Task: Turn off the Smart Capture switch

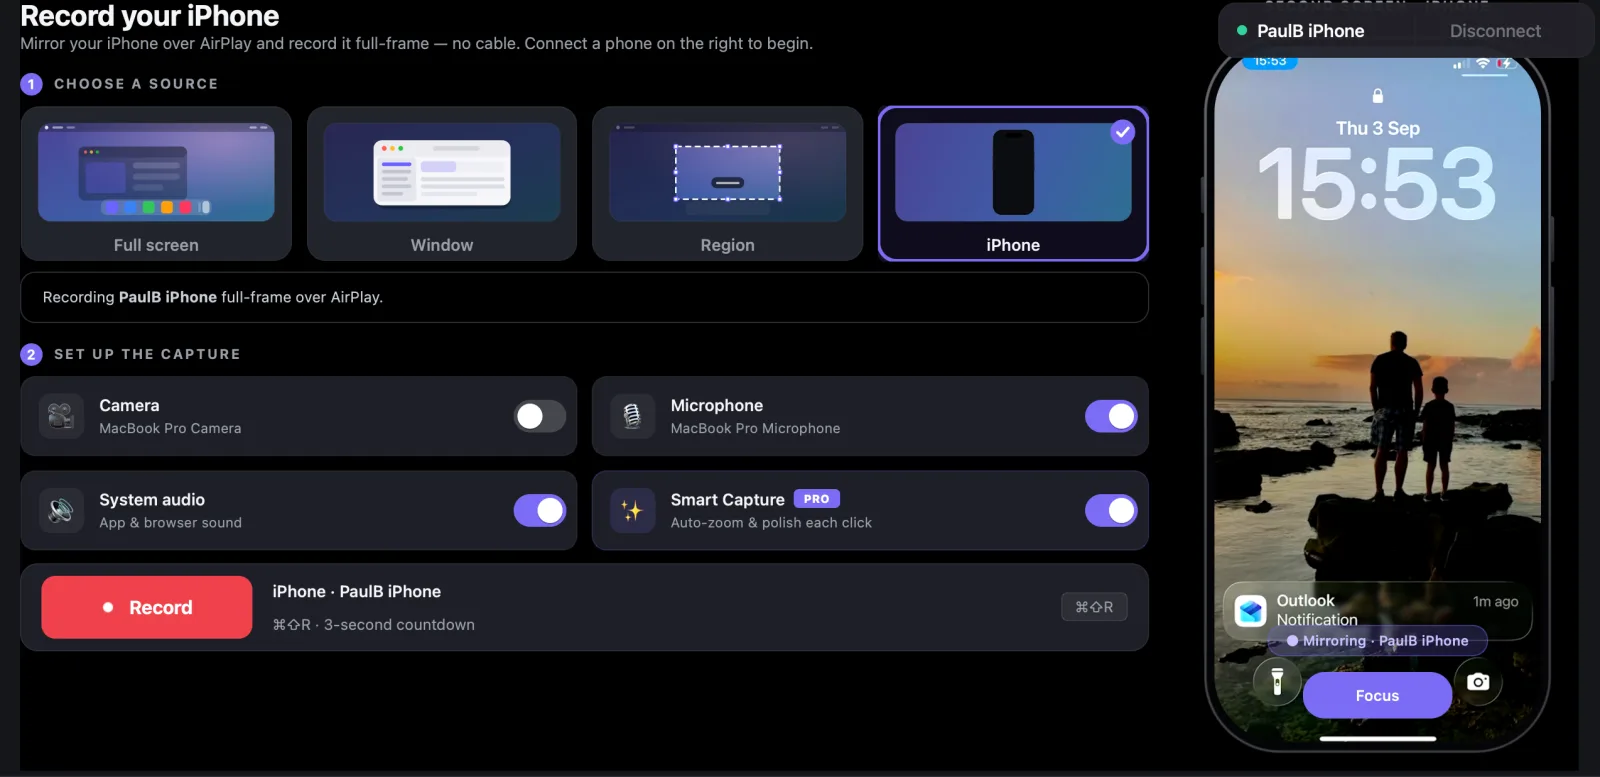Action: click(1111, 510)
